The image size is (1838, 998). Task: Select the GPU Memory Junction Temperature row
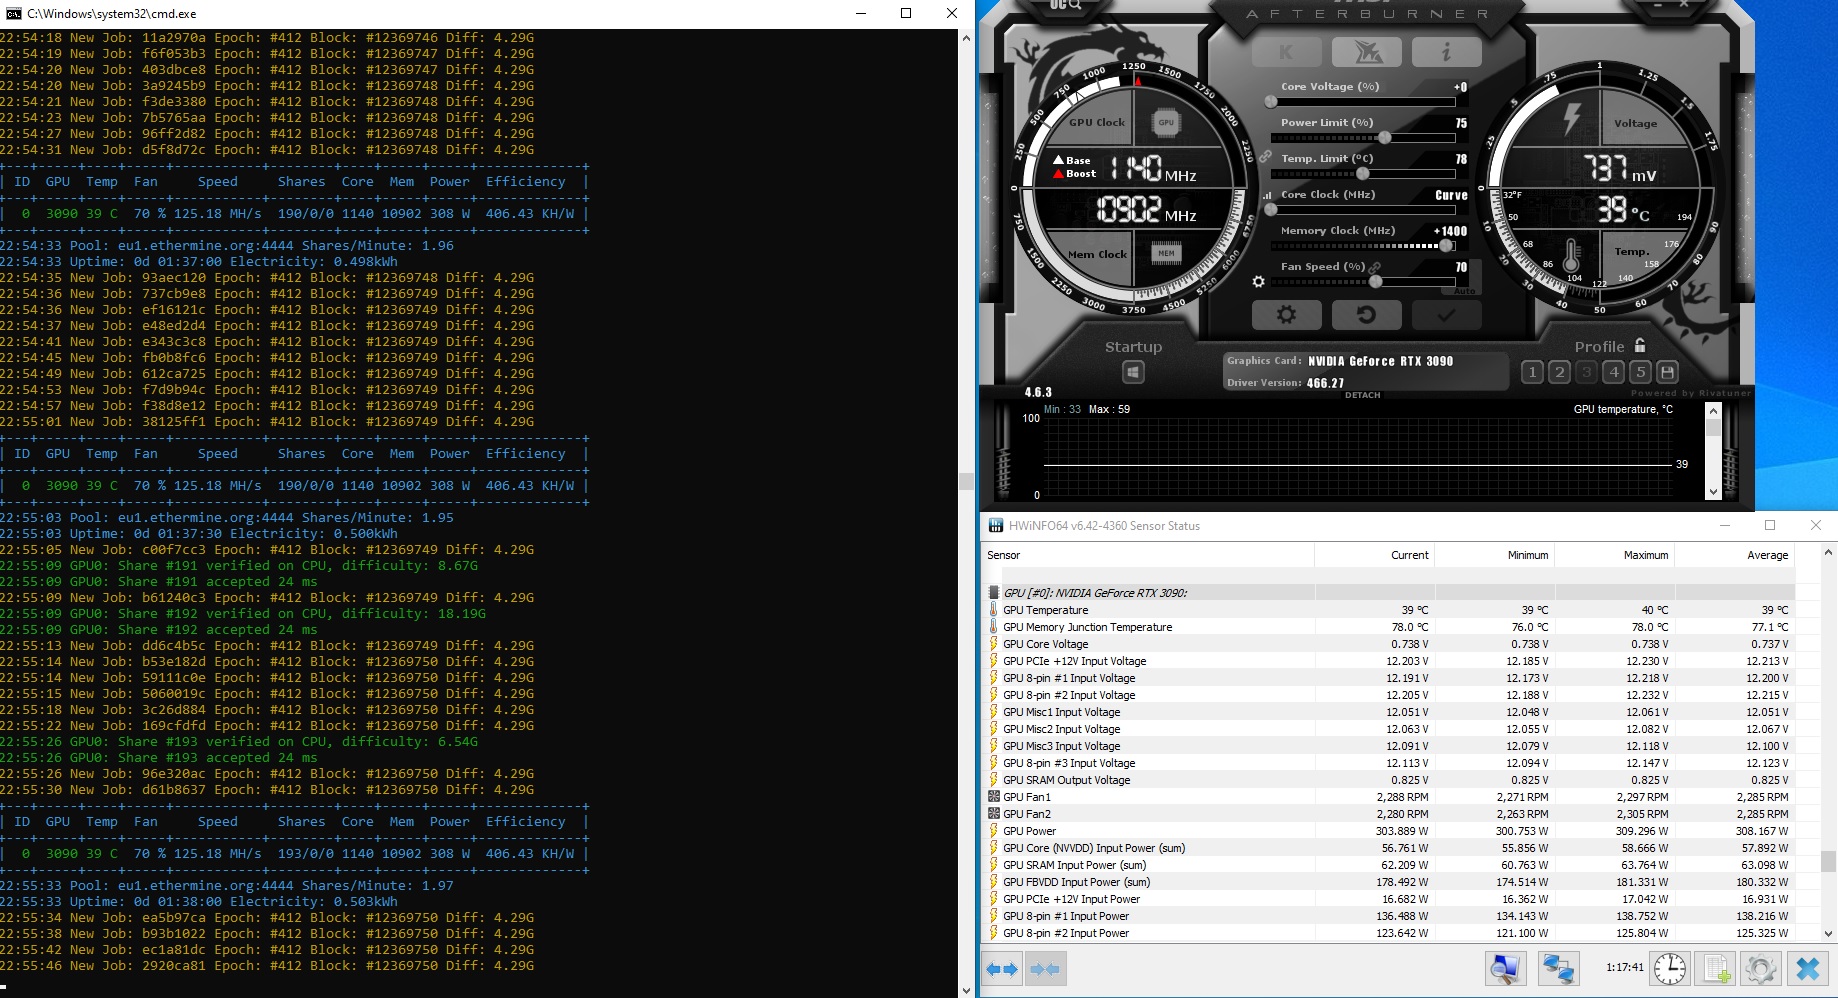(x=1390, y=627)
